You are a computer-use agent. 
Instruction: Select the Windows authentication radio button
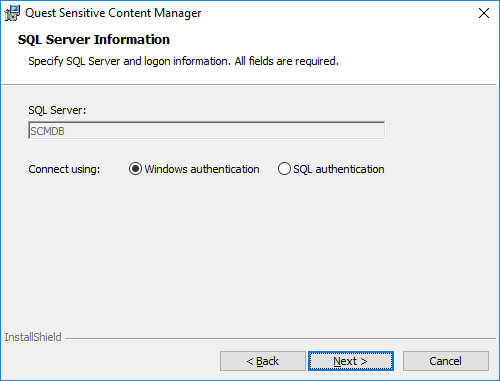(x=135, y=169)
